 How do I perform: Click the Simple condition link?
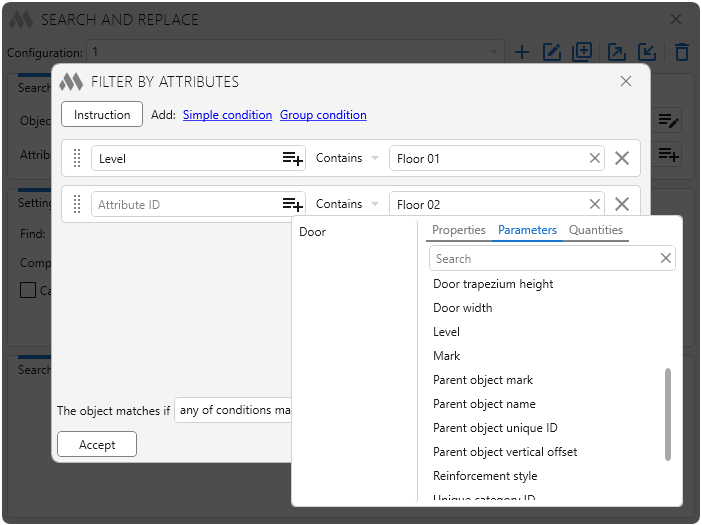pyautogui.click(x=227, y=115)
